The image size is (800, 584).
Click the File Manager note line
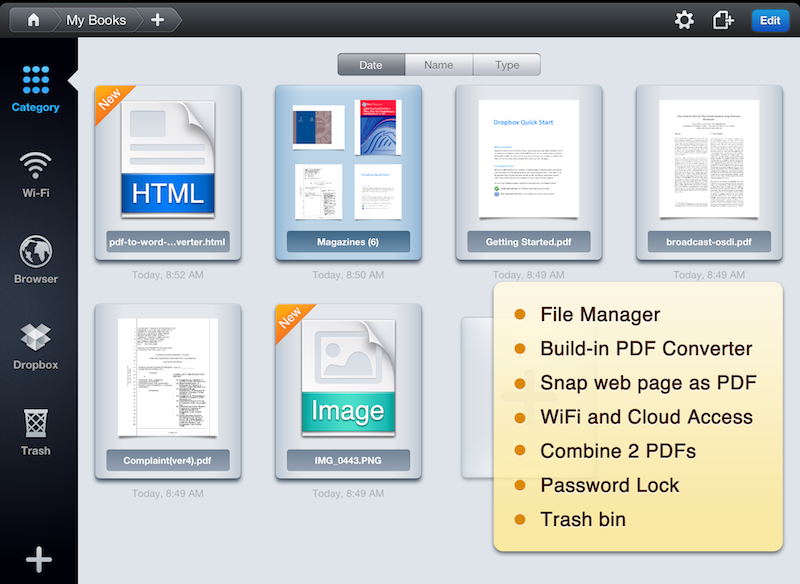point(600,314)
